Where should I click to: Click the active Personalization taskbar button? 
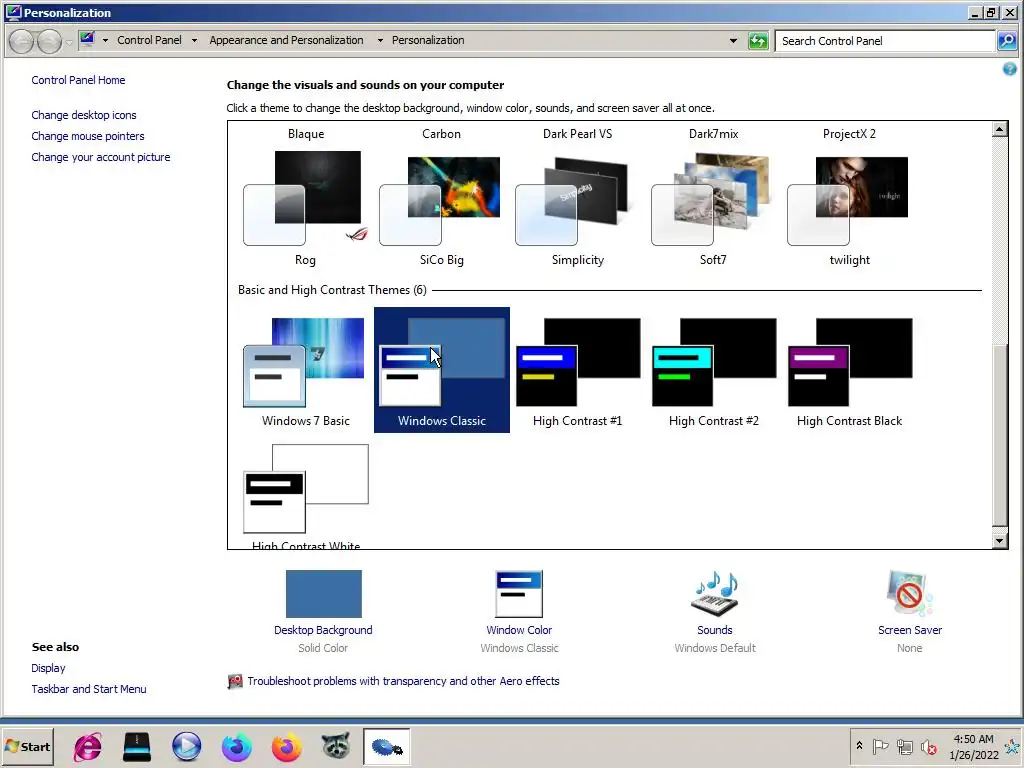pyautogui.click(x=387, y=746)
